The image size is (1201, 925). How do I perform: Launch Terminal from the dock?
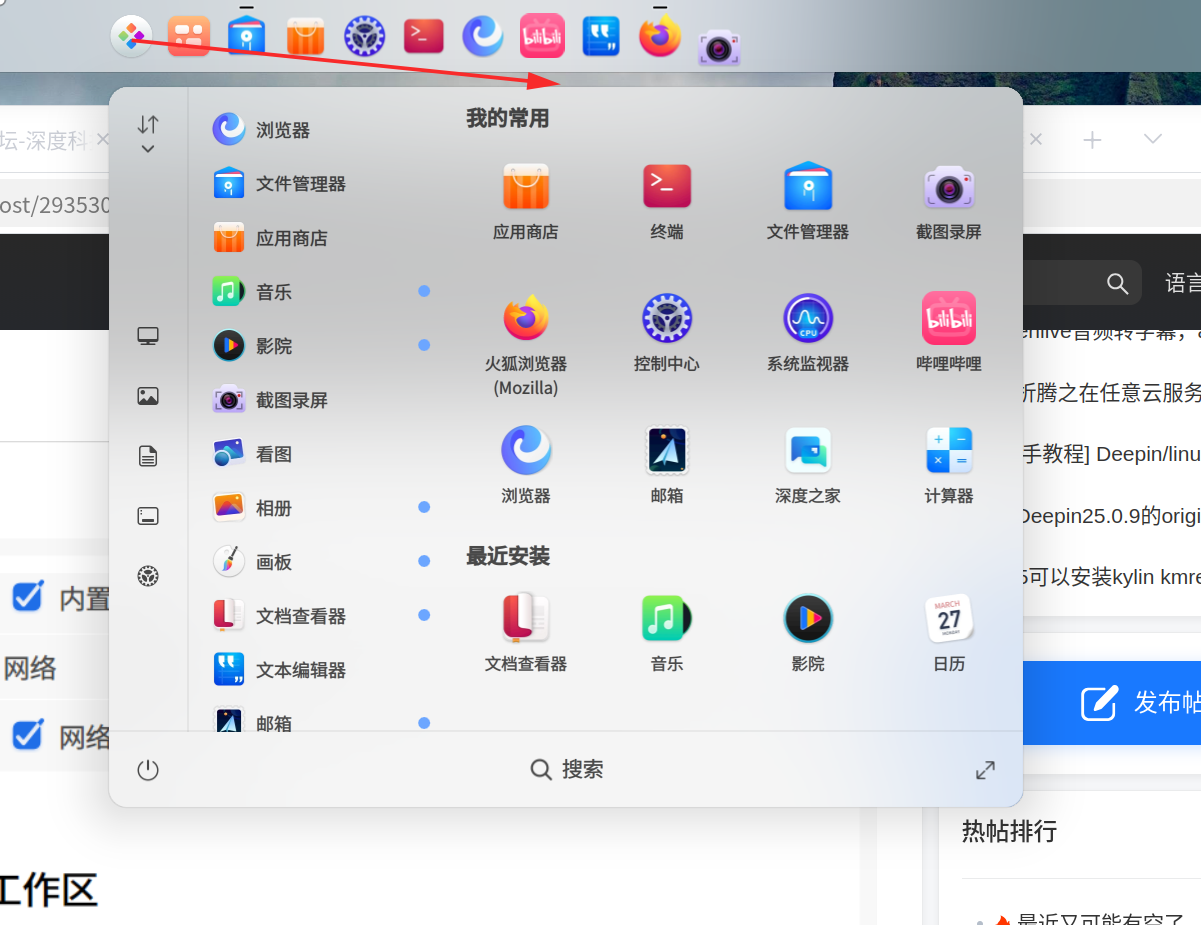[423, 37]
